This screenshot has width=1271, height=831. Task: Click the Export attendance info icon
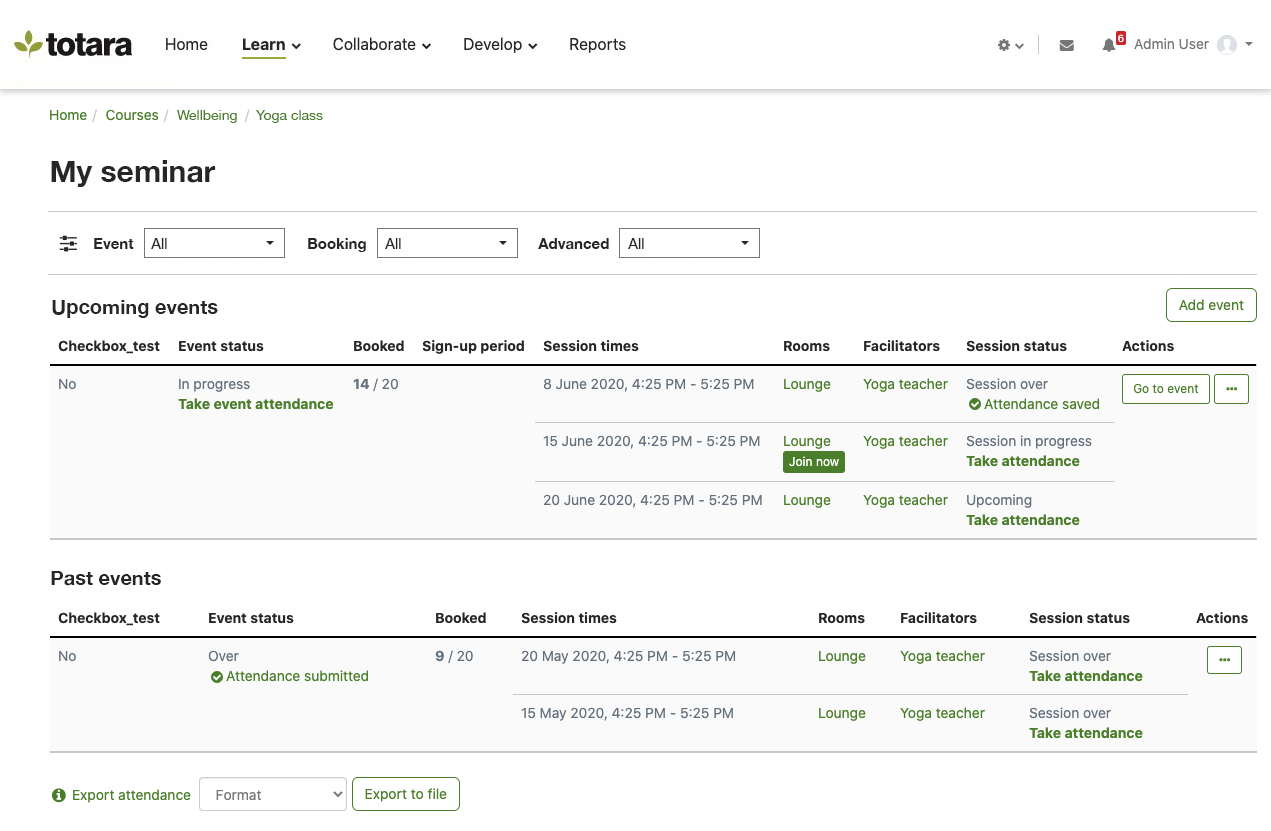tap(59, 795)
